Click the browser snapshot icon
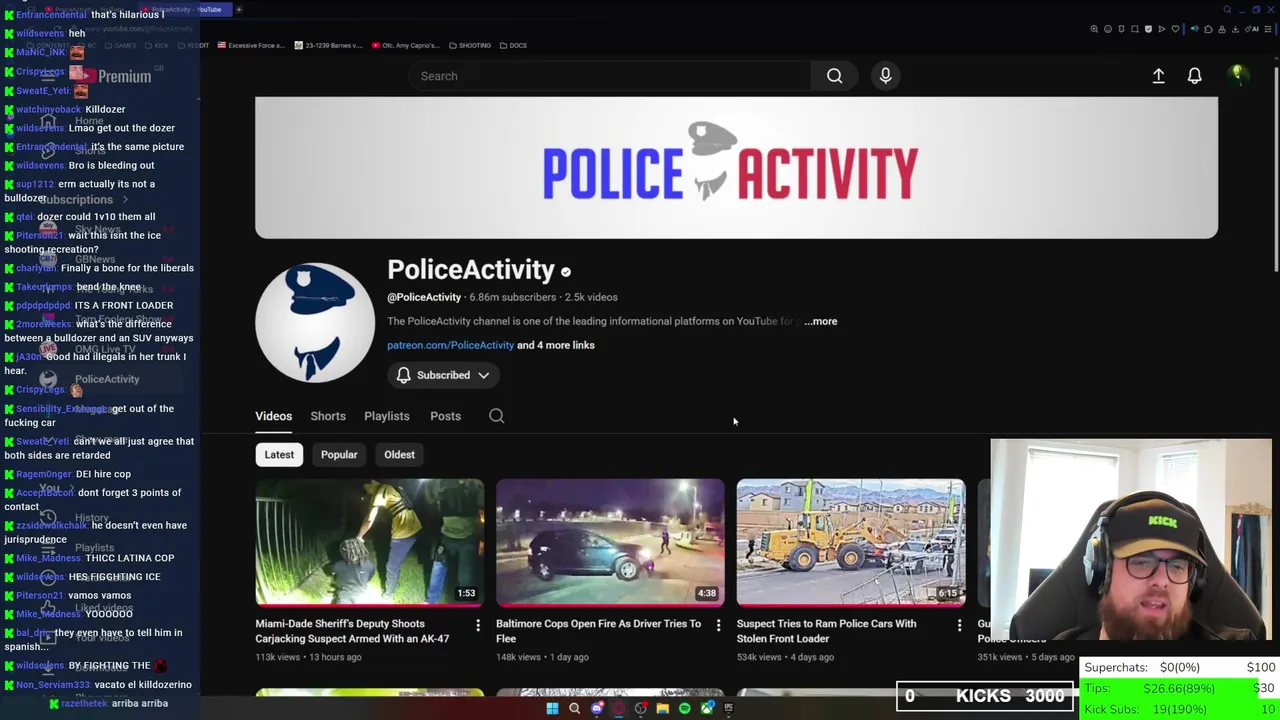This screenshot has width=1280, height=720. pyautogui.click(x=1134, y=29)
